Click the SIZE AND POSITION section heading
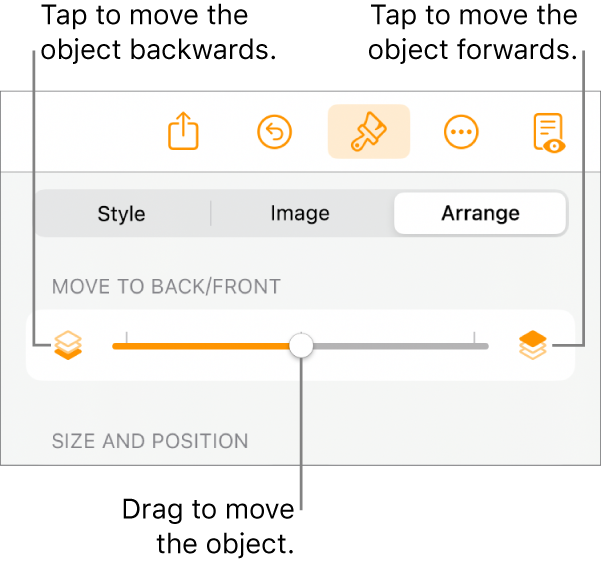The image size is (601, 566). [150, 441]
